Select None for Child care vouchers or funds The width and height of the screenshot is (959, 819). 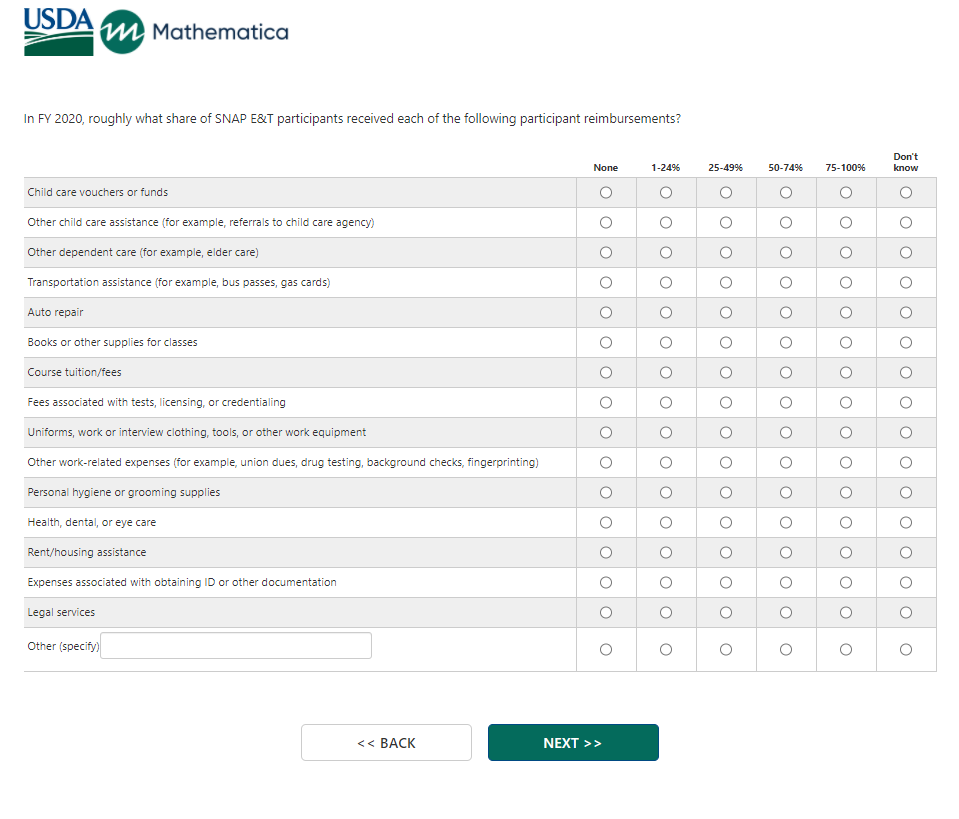click(x=606, y=193)
